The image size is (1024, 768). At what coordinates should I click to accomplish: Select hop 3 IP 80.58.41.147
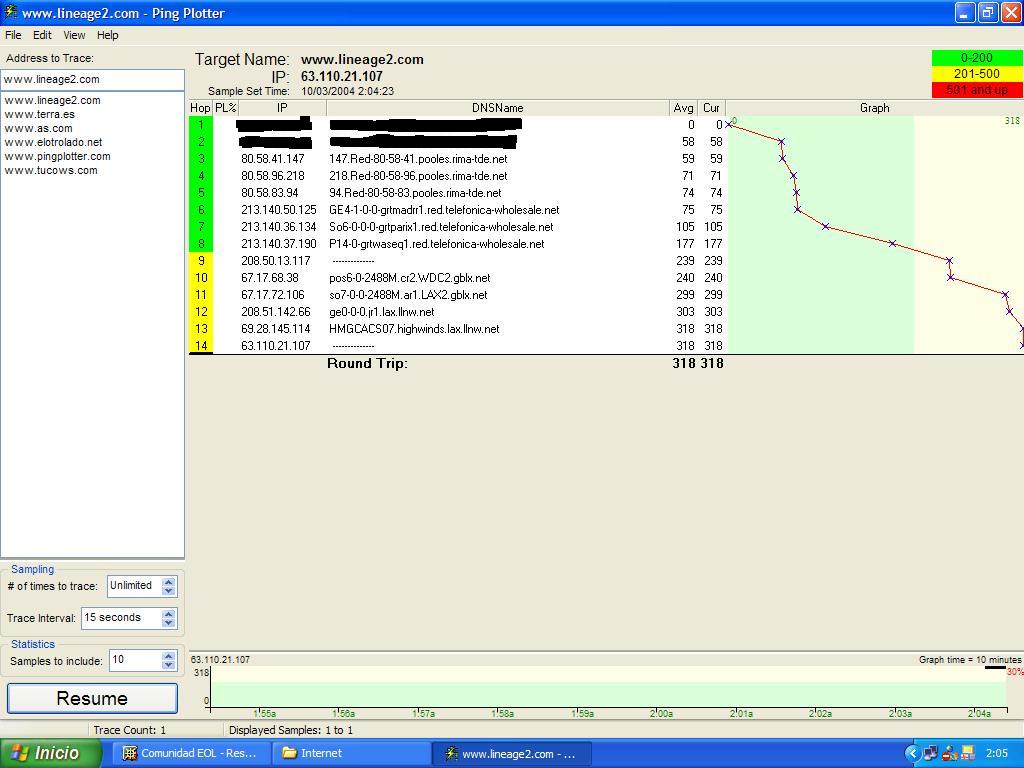pos(273,159)
